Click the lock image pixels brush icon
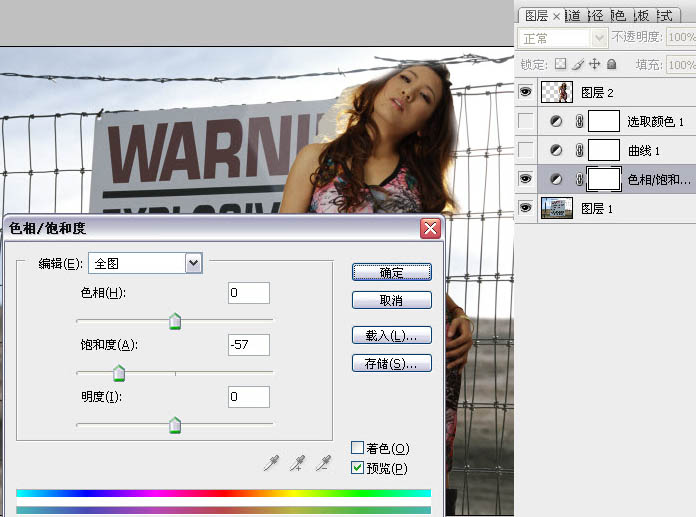 coord(578,64)
